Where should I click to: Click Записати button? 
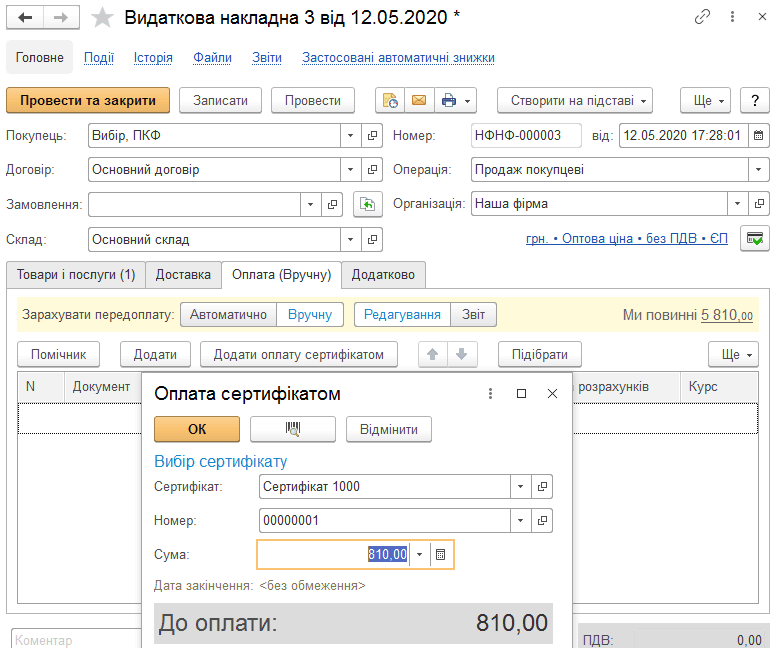point(220,101)
